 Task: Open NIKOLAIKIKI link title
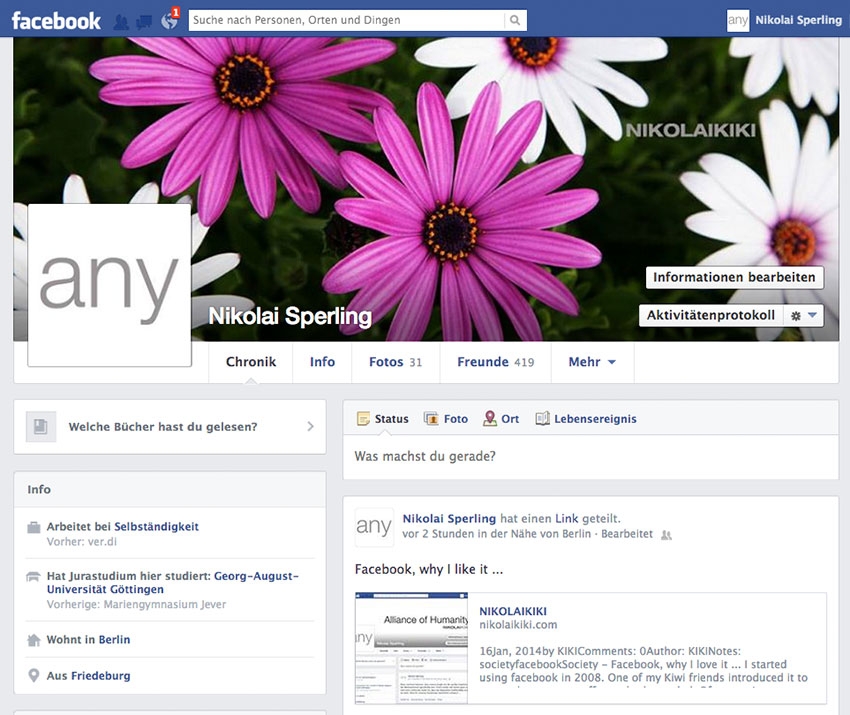(513, 611)
